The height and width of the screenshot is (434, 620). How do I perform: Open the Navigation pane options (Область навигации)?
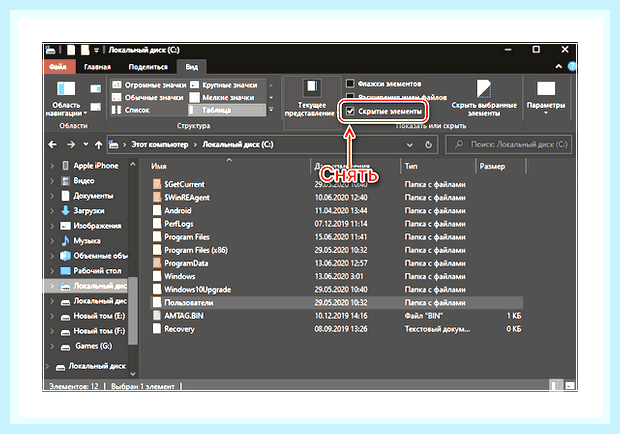coord(66,99)
